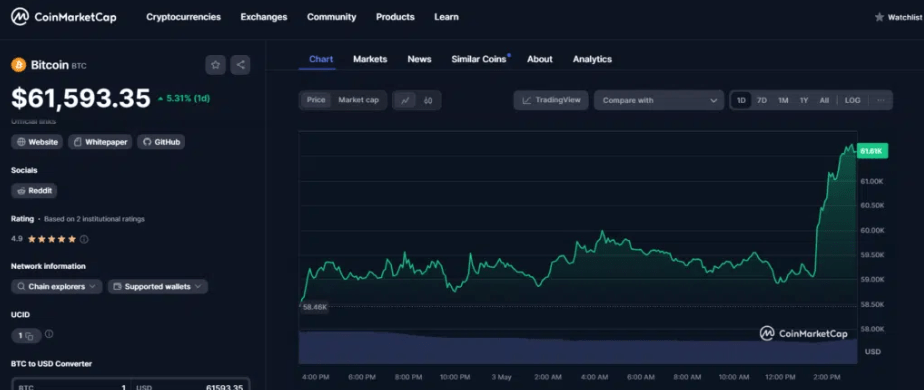
Task: Open TradingView chart button
Action: click(x=551, y=100)
